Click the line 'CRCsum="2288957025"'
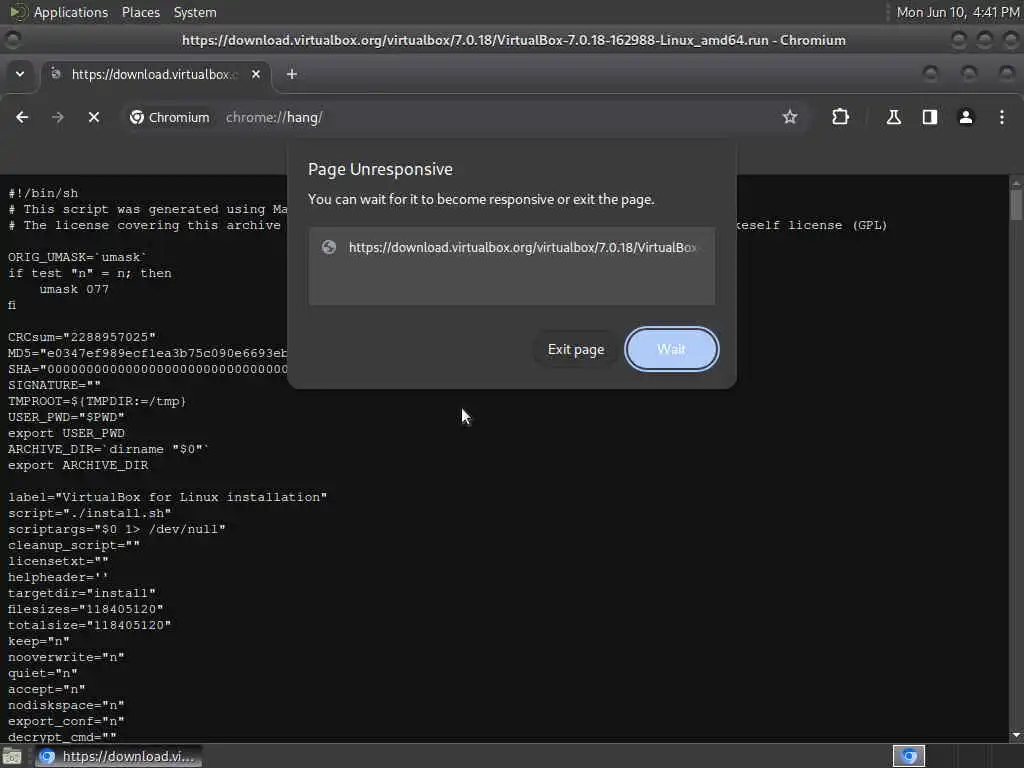Screen dimensions: 1024x768 (82, 337)
